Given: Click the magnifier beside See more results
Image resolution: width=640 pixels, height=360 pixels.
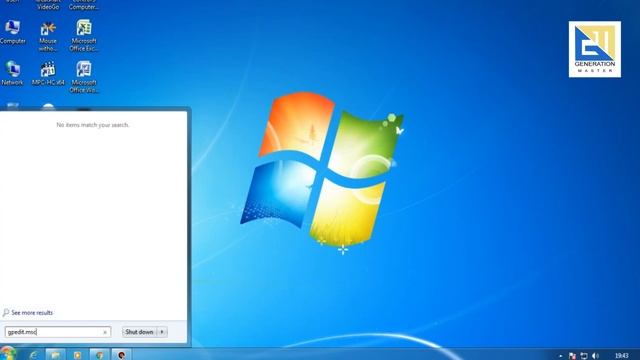Looking at the screenshot, I should [6, 313].
